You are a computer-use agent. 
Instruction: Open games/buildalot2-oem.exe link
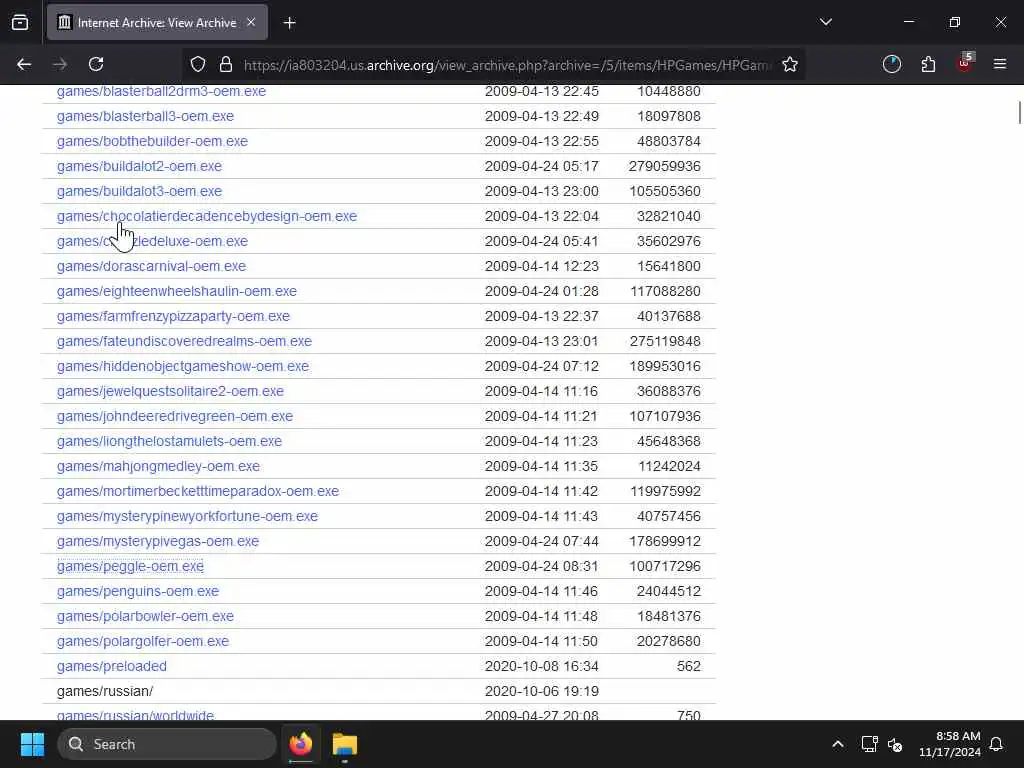pos(139,167)
